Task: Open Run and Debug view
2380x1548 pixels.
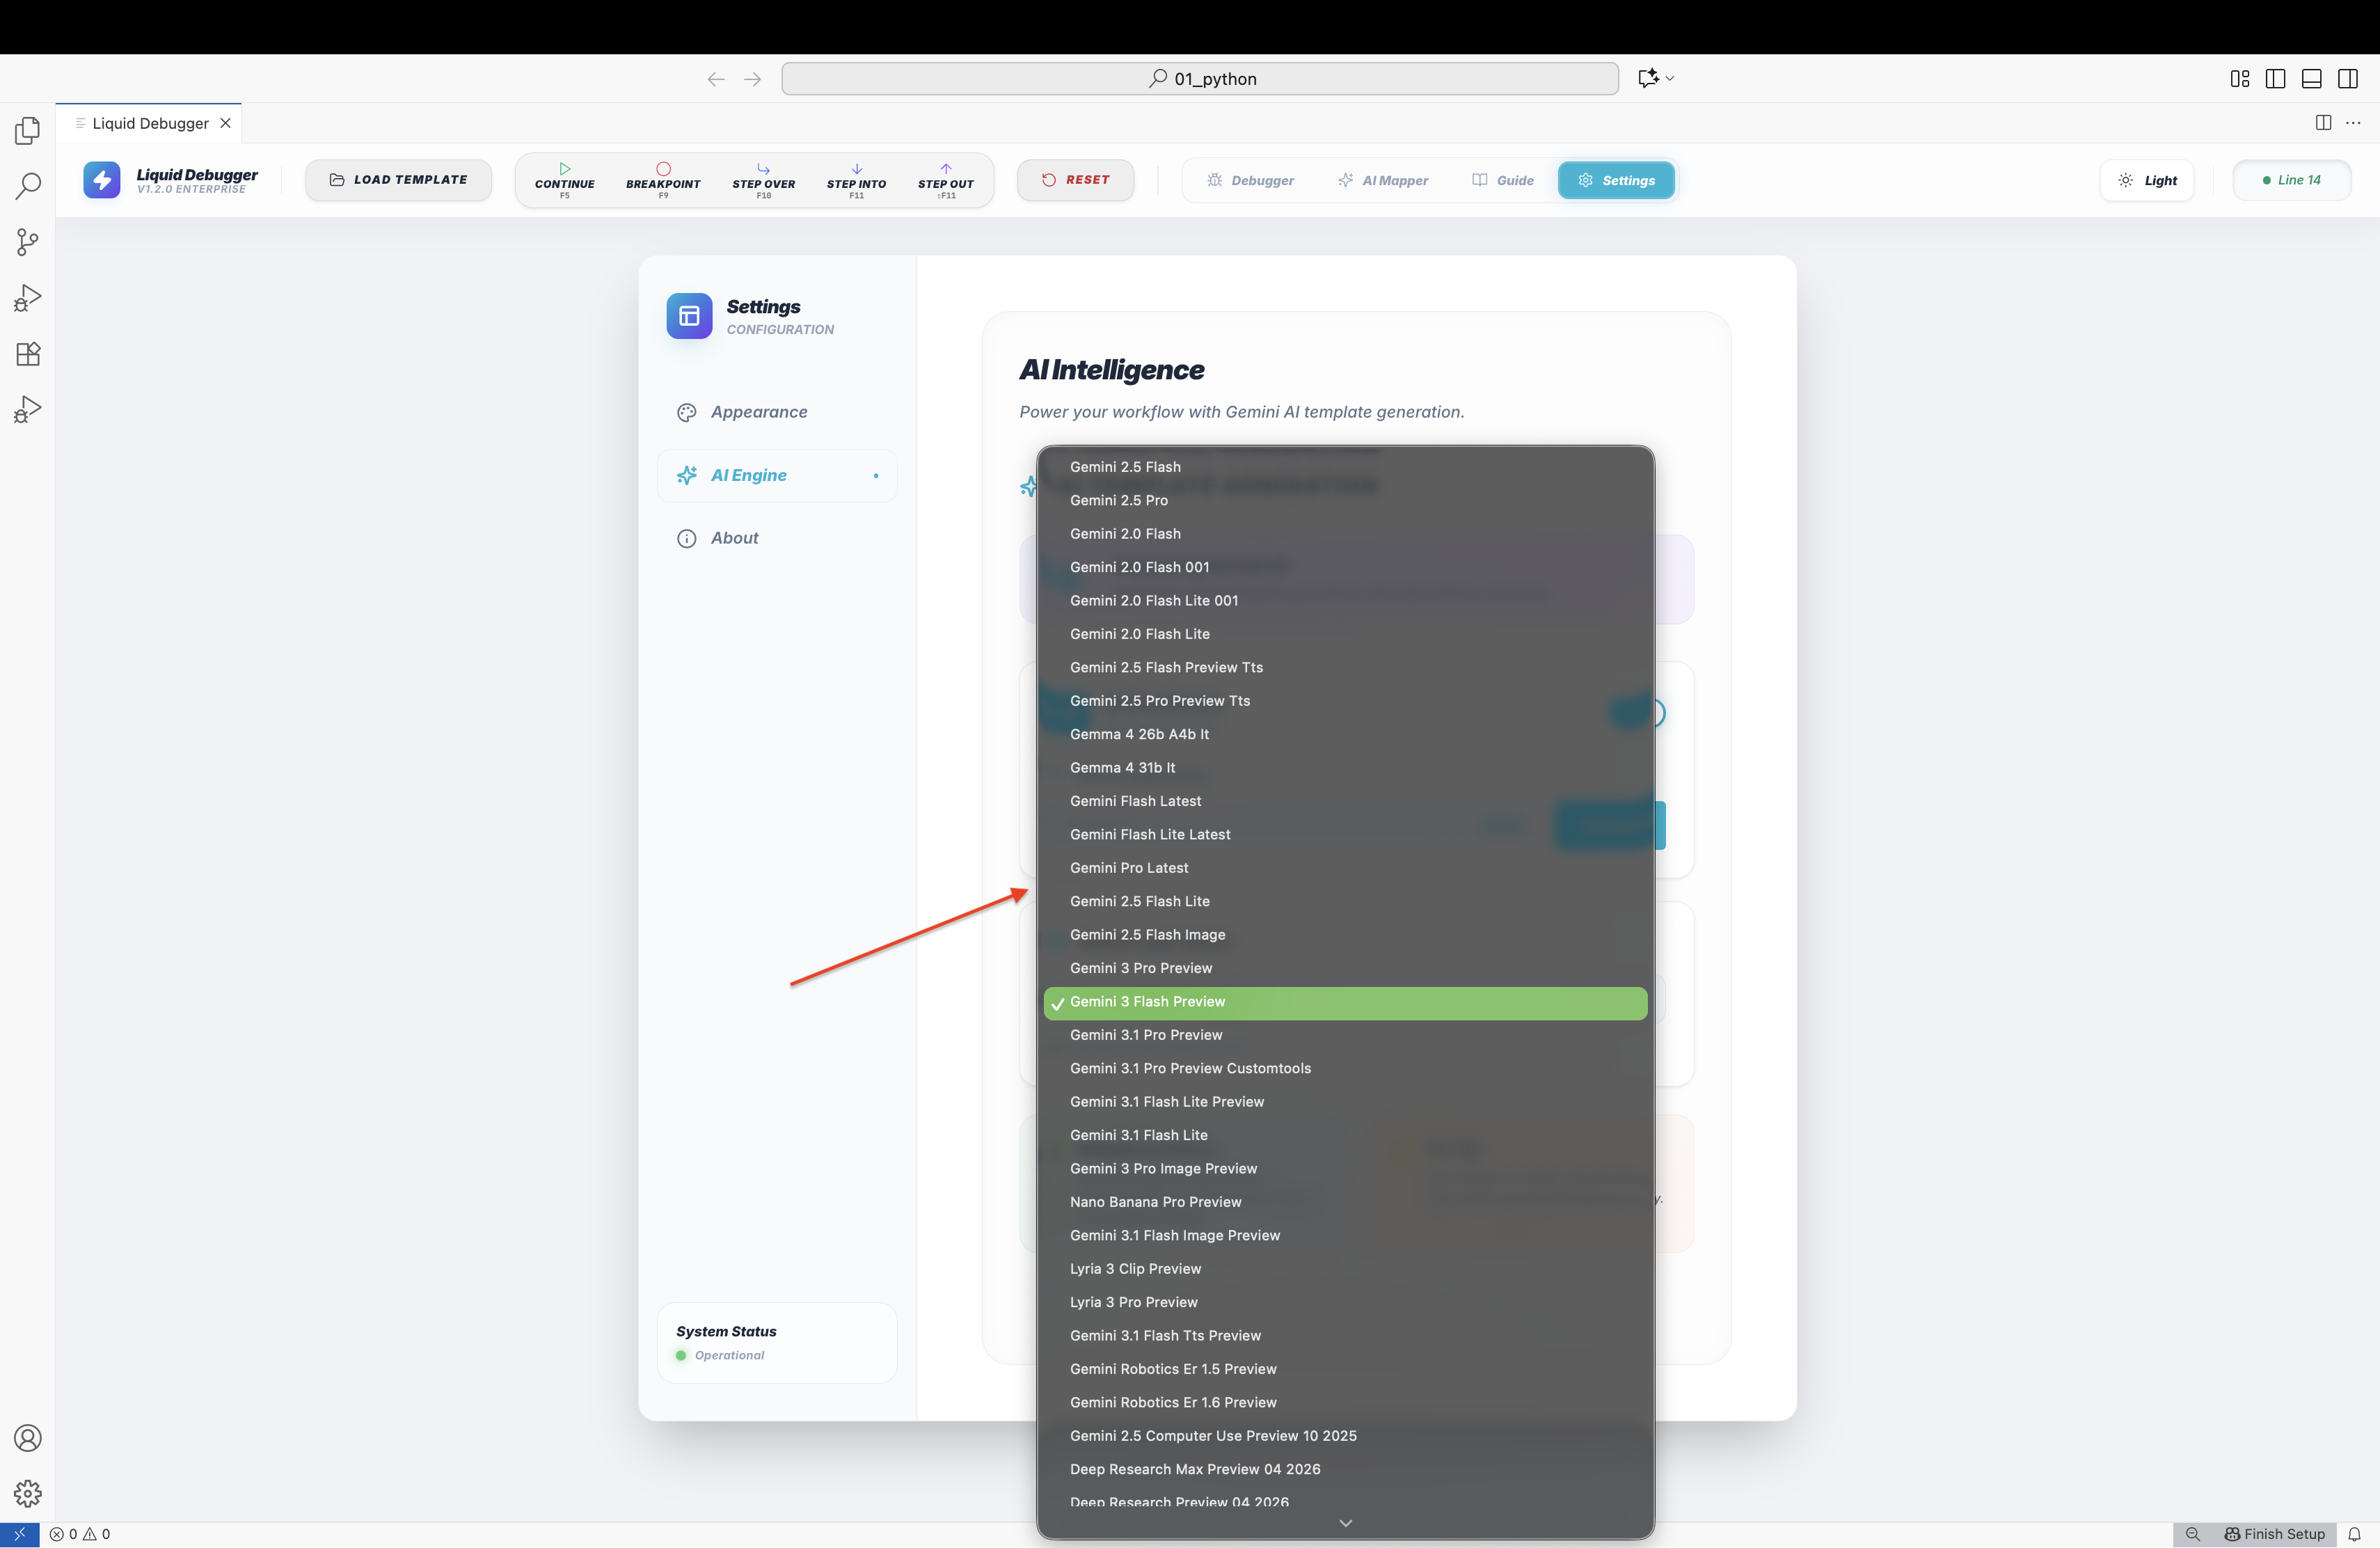Action: tap(28, 298)
